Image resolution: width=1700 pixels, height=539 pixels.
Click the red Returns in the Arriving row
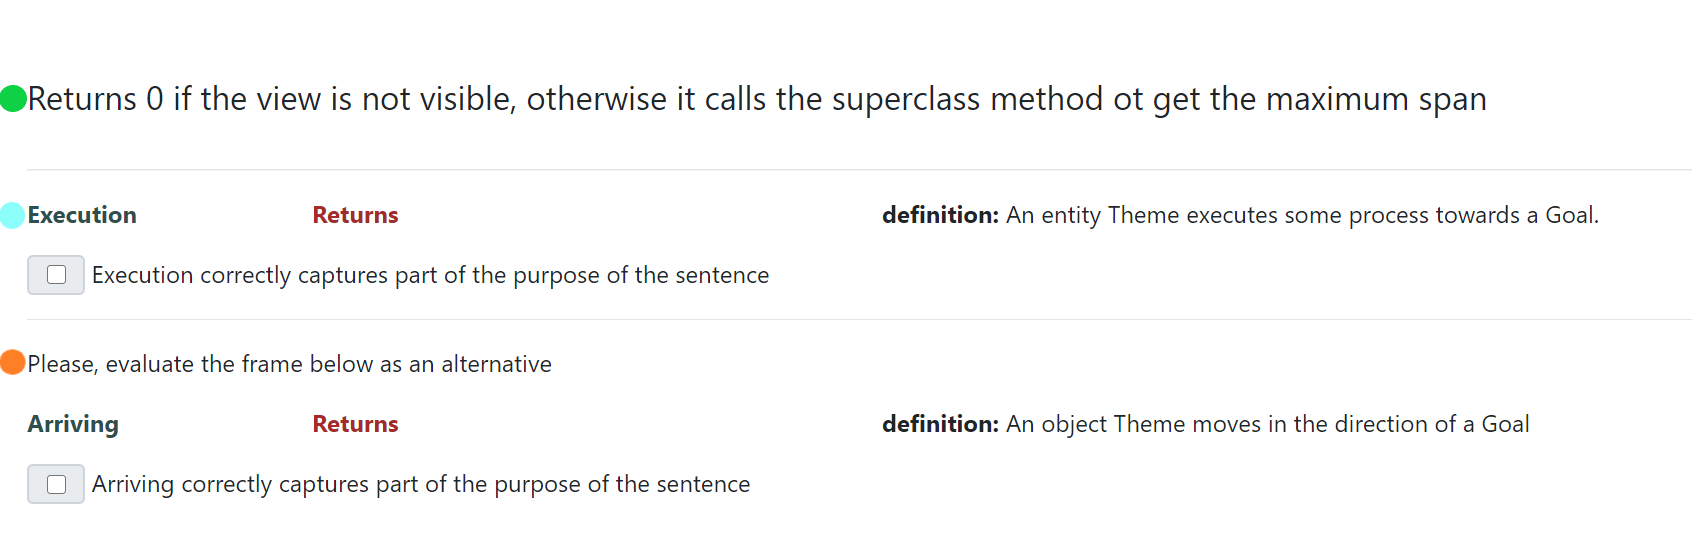pos(355,424)
